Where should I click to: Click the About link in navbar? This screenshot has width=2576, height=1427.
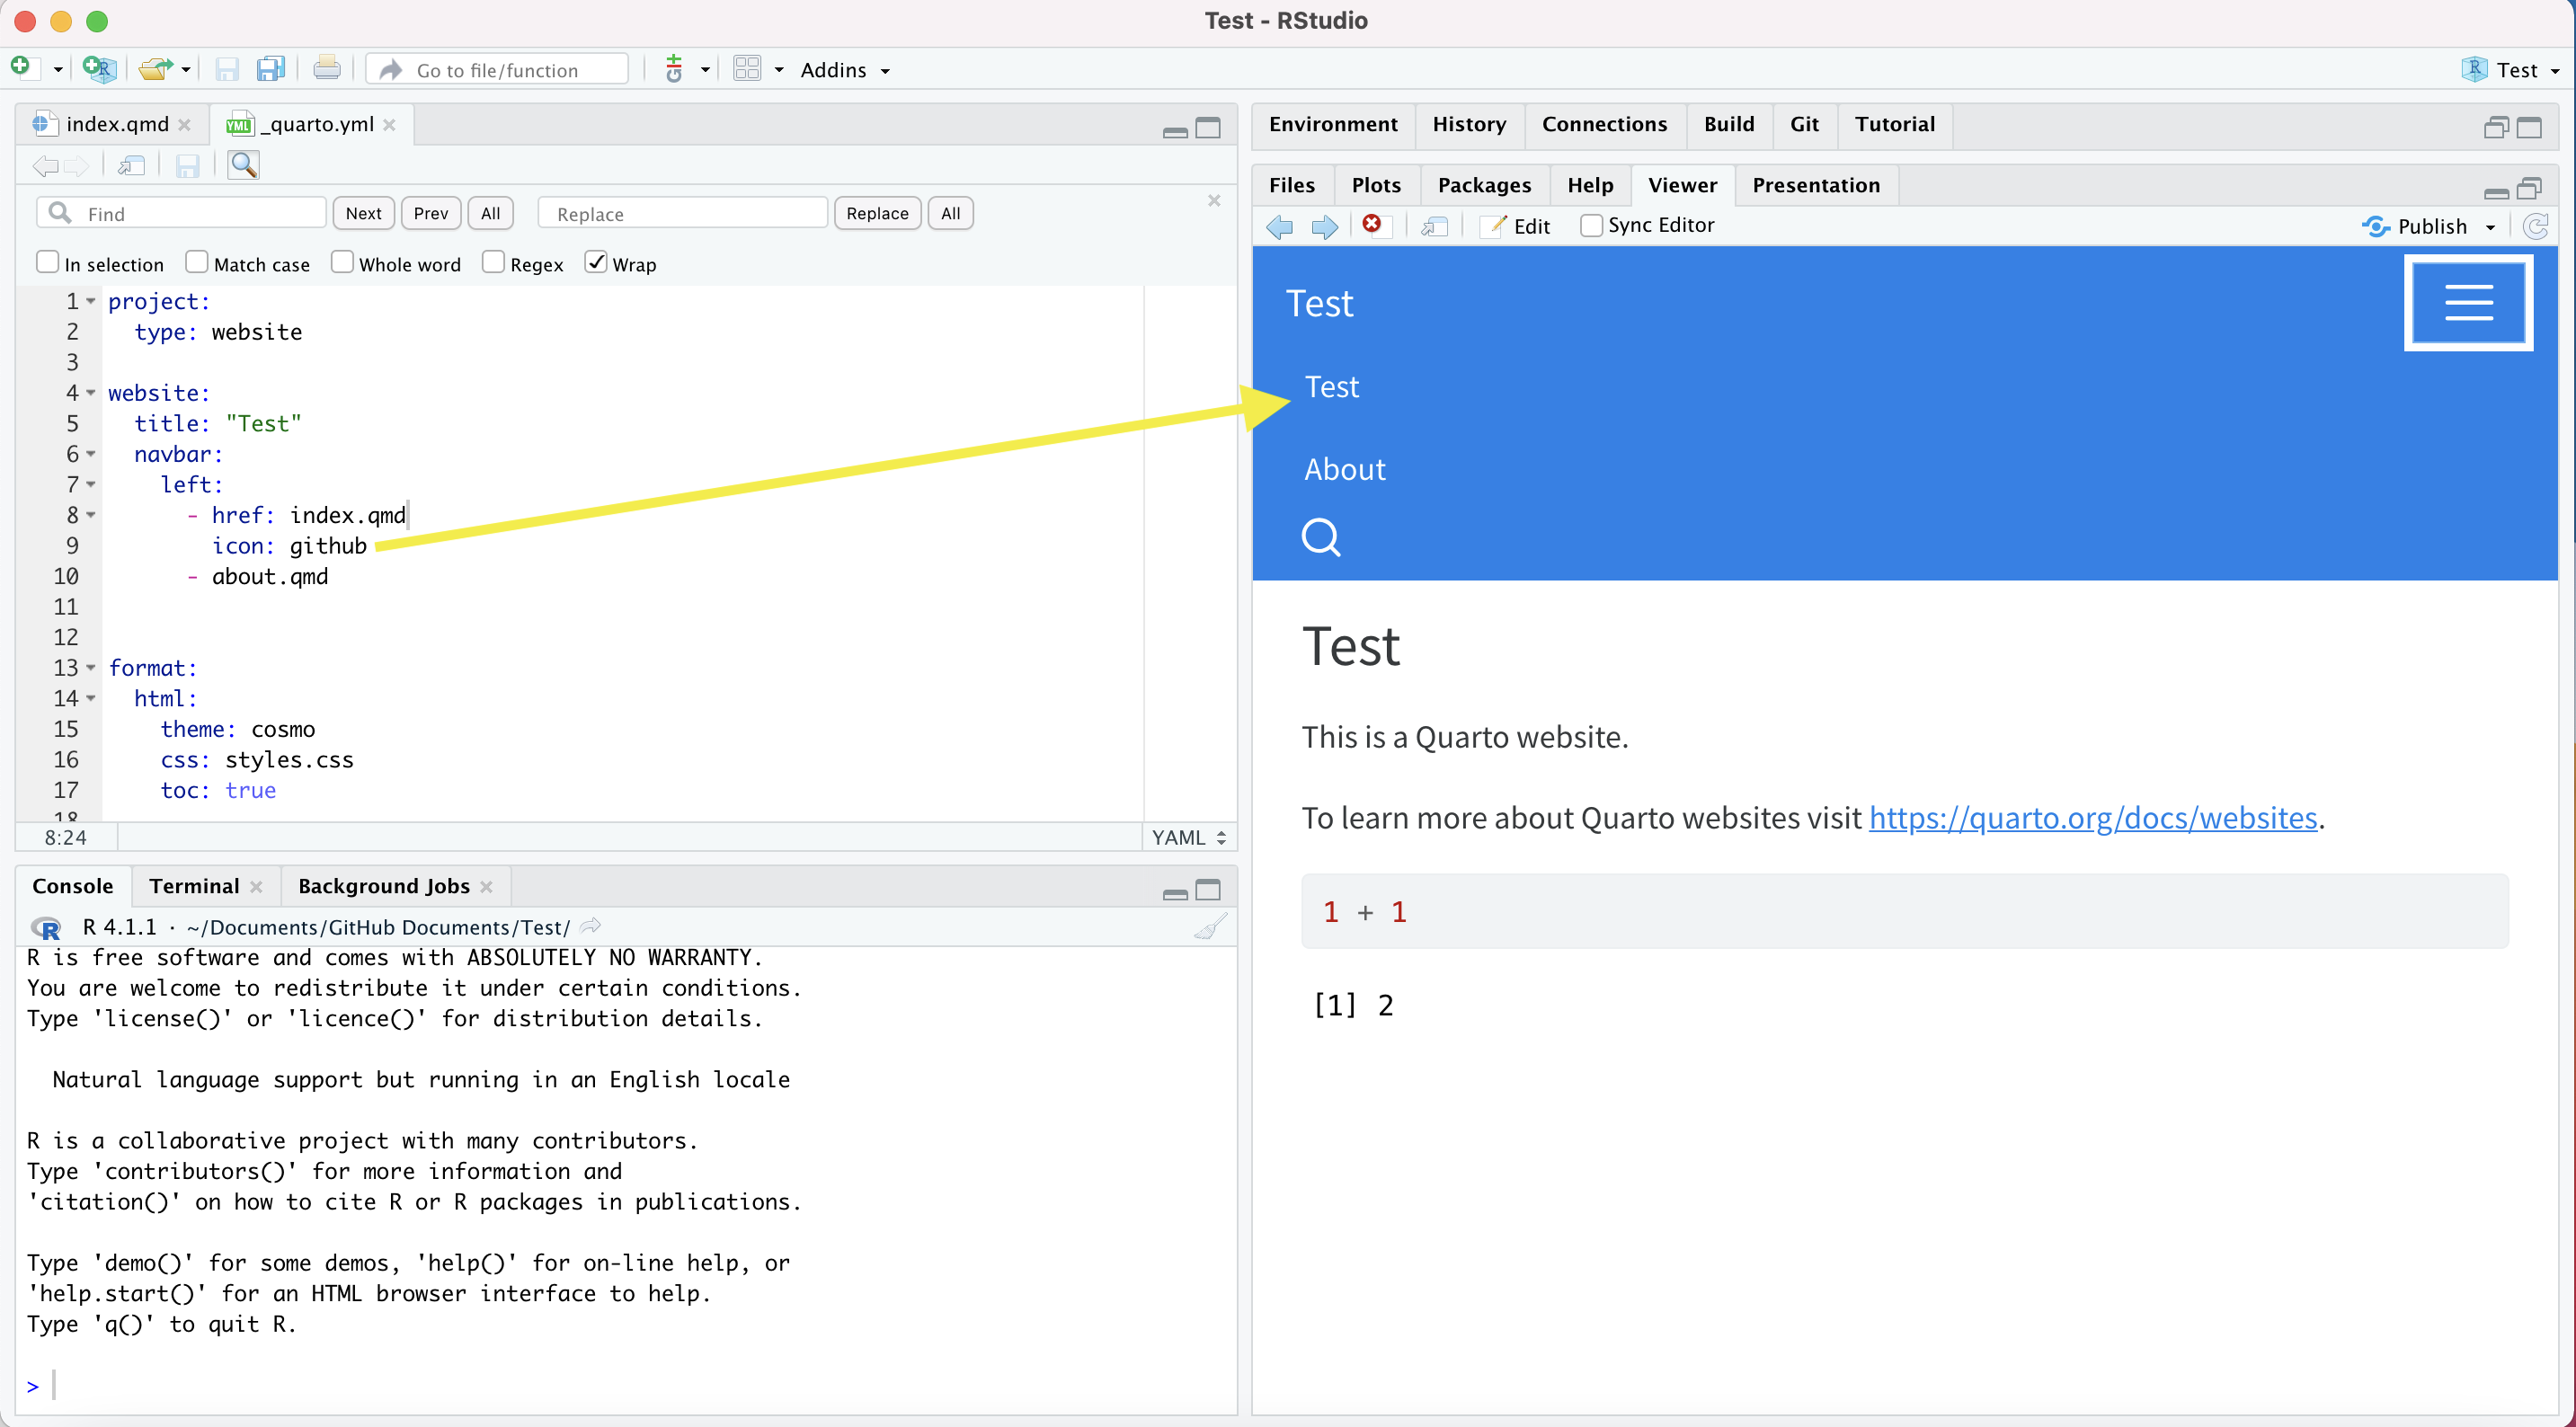(x=1345, y=469)
